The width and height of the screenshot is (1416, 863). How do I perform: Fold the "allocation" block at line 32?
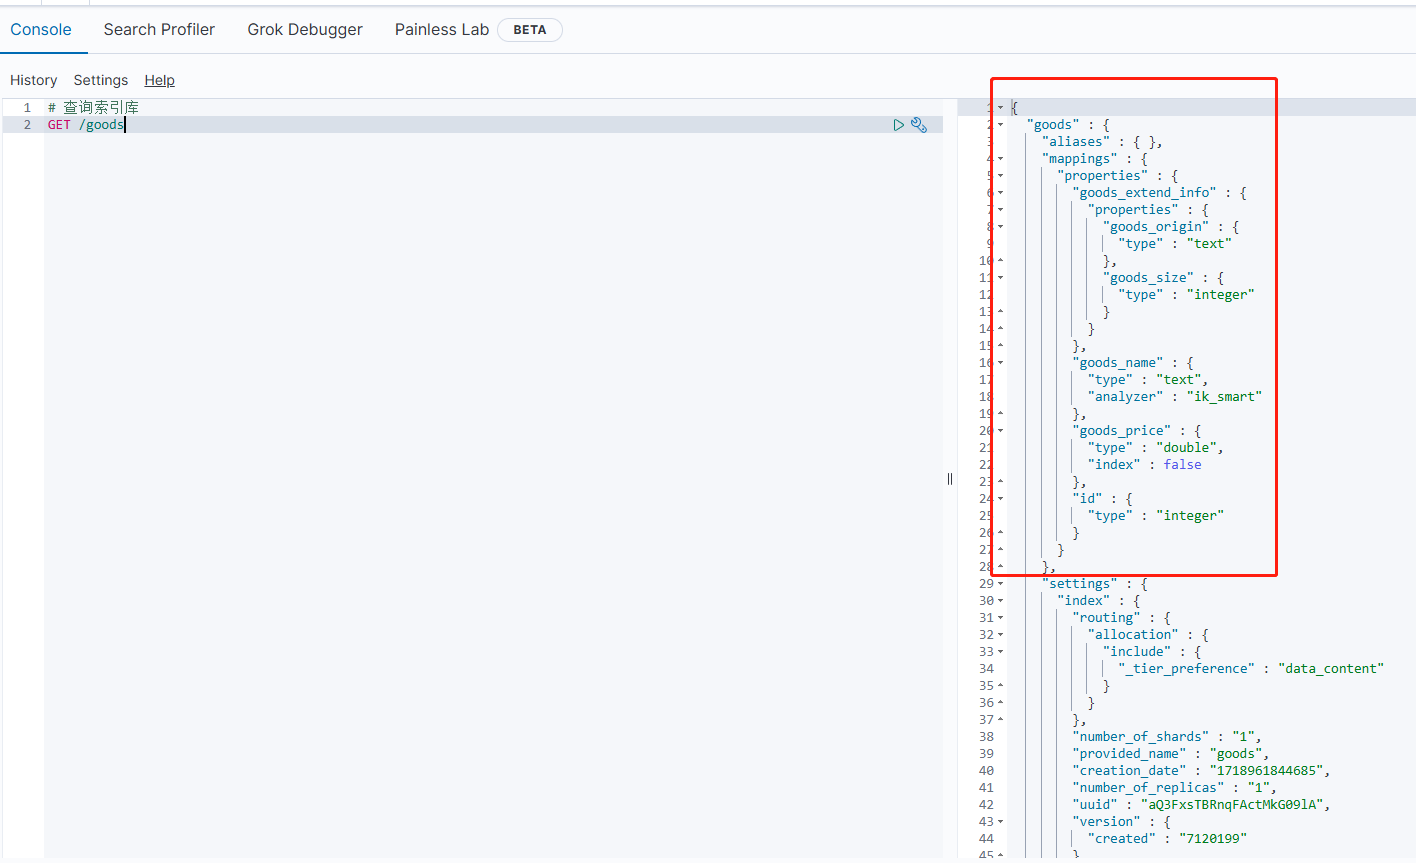1000,635
